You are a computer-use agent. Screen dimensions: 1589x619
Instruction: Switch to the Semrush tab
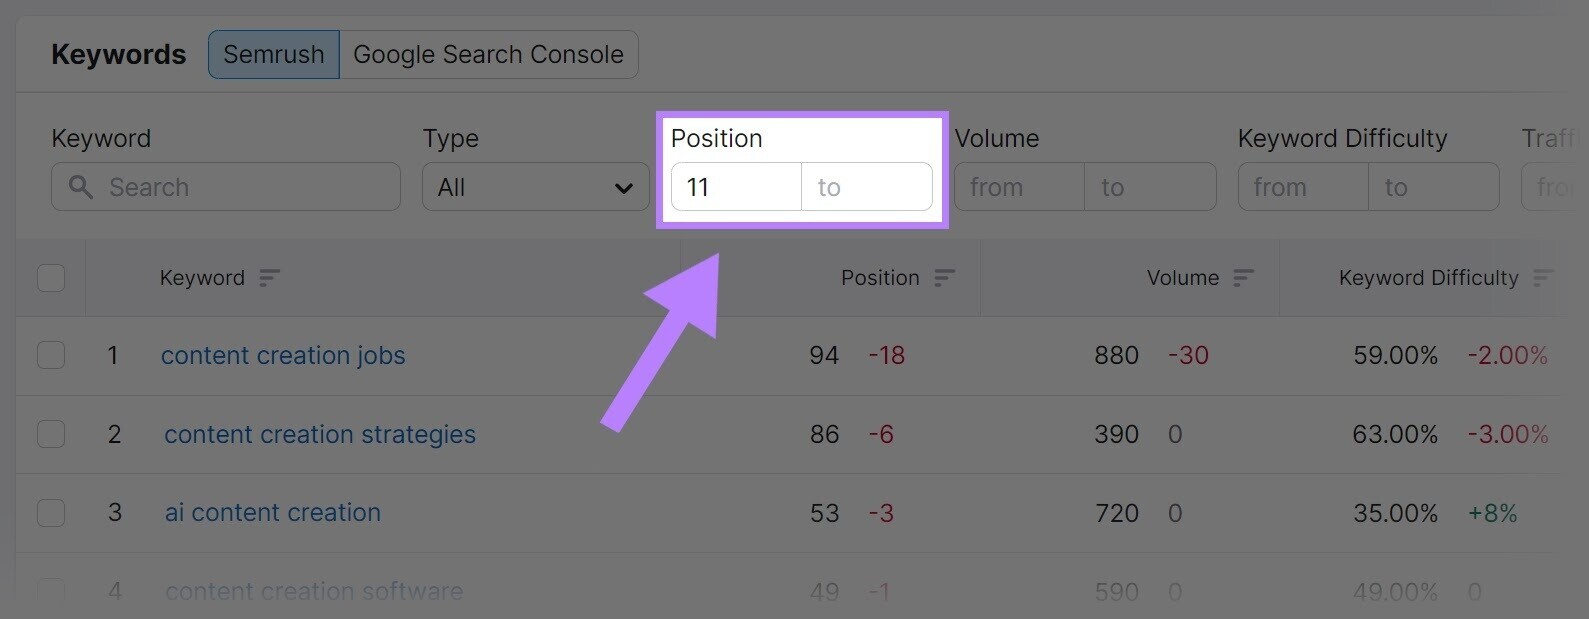click(273, 54)
